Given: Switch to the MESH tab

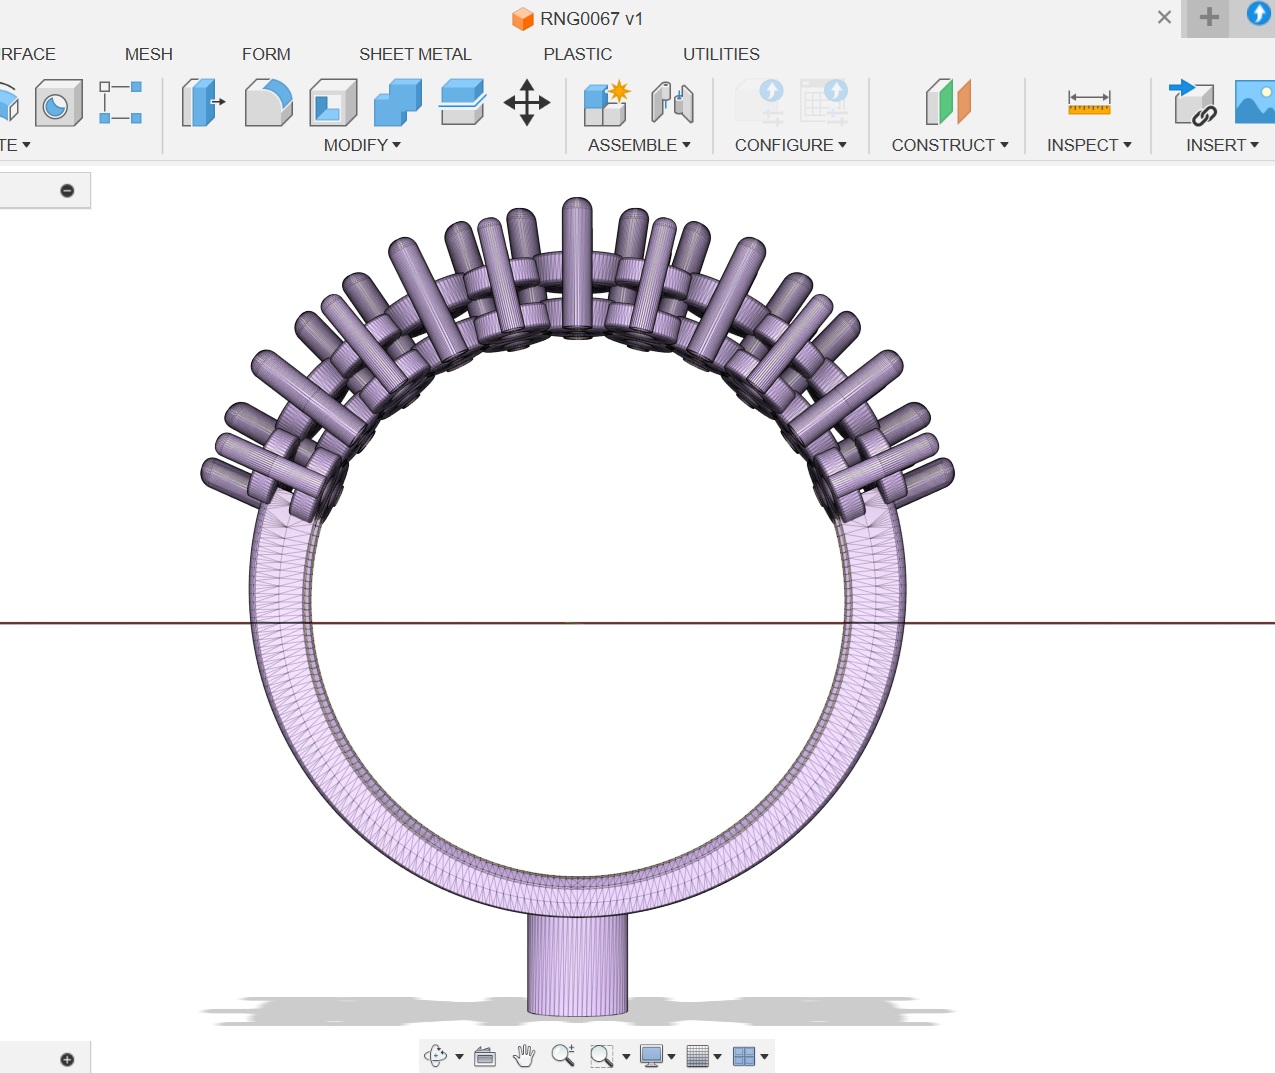Looking at the screenshot, I should click(149, 54).
